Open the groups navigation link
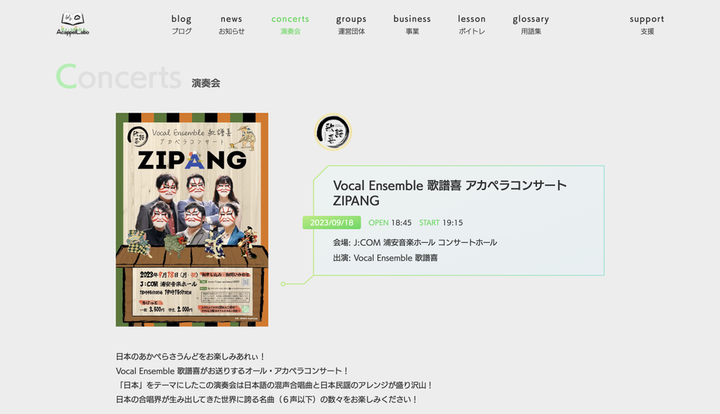The height and width of the screenshot is (414, 720). coord(351,24)
